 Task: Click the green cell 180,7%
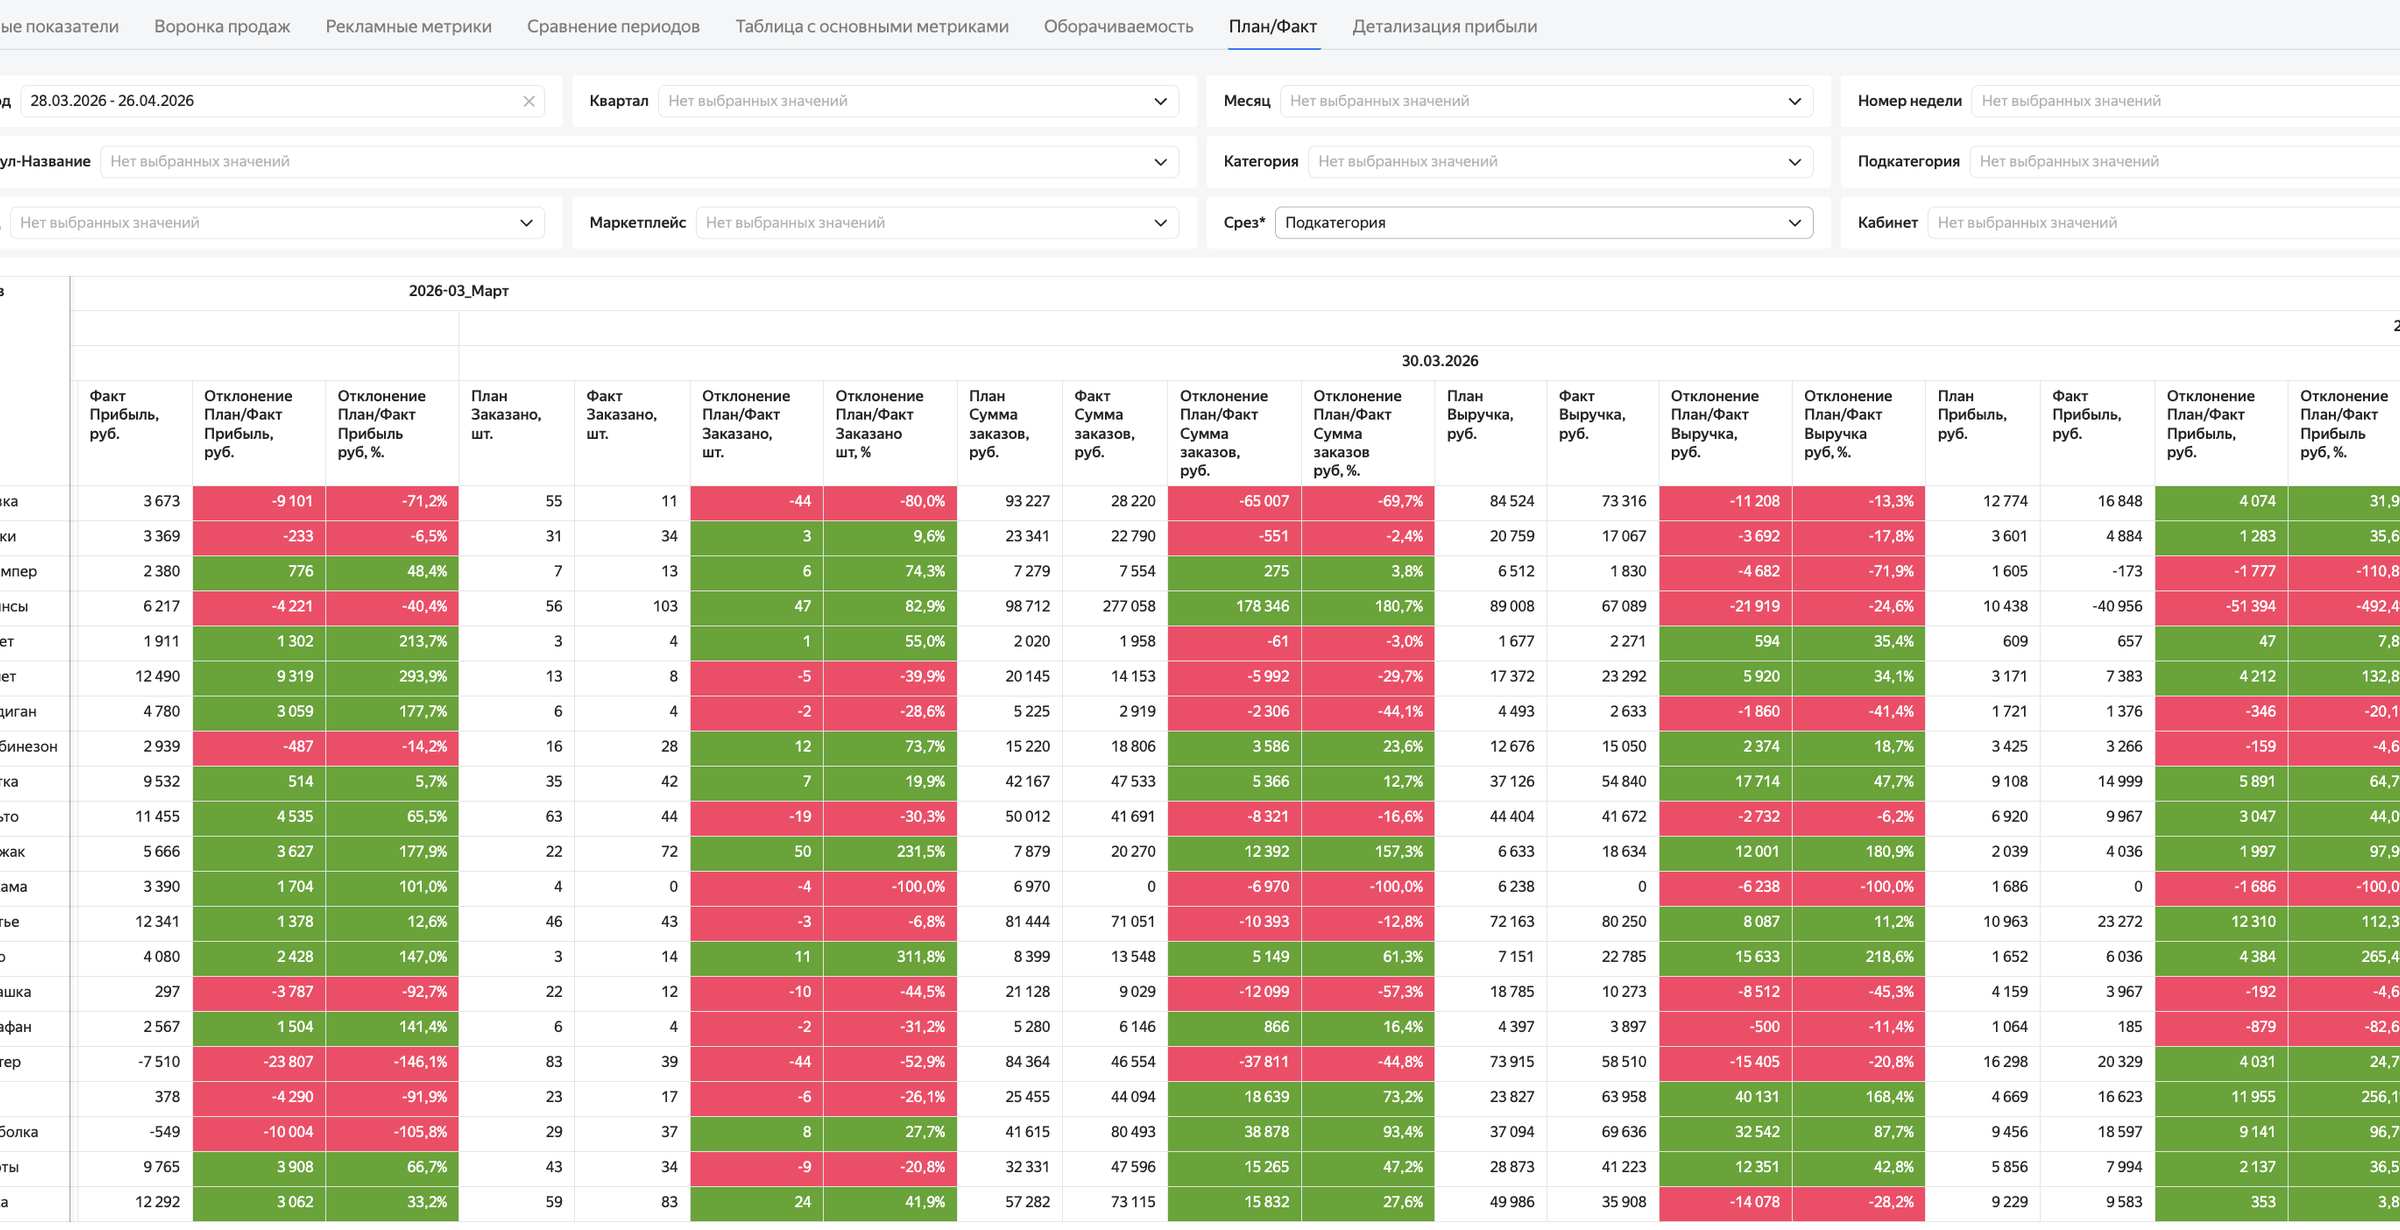pyautogui.click(x=1368, y=607)
